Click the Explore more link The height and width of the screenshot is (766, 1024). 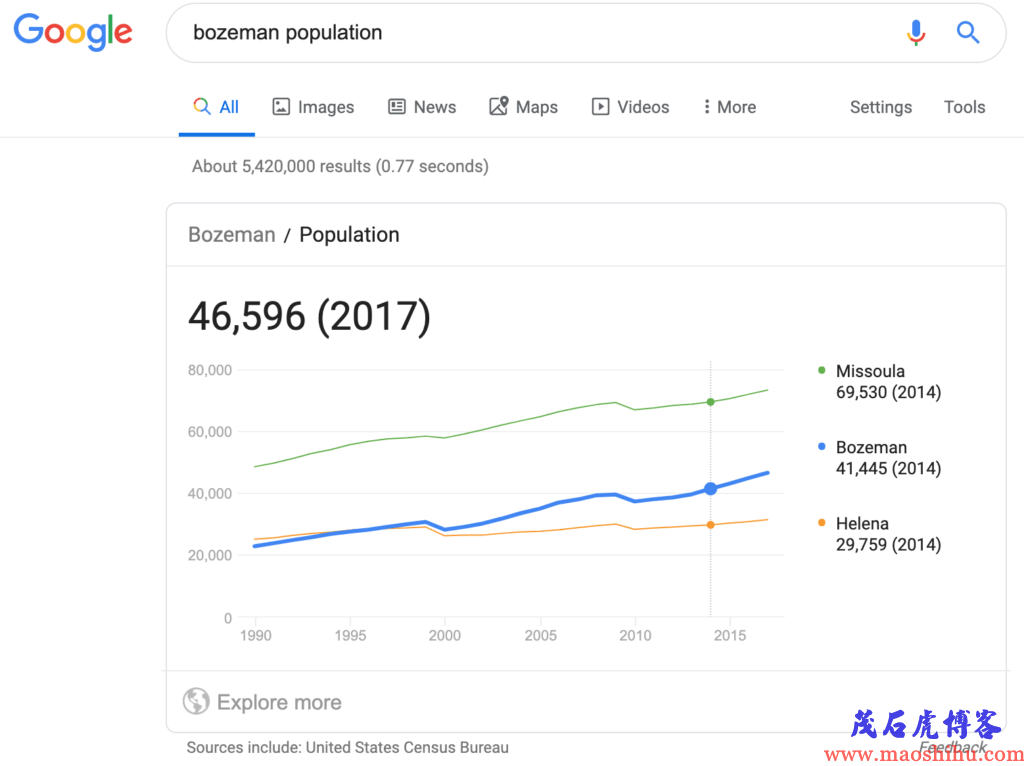coord(279,702)
